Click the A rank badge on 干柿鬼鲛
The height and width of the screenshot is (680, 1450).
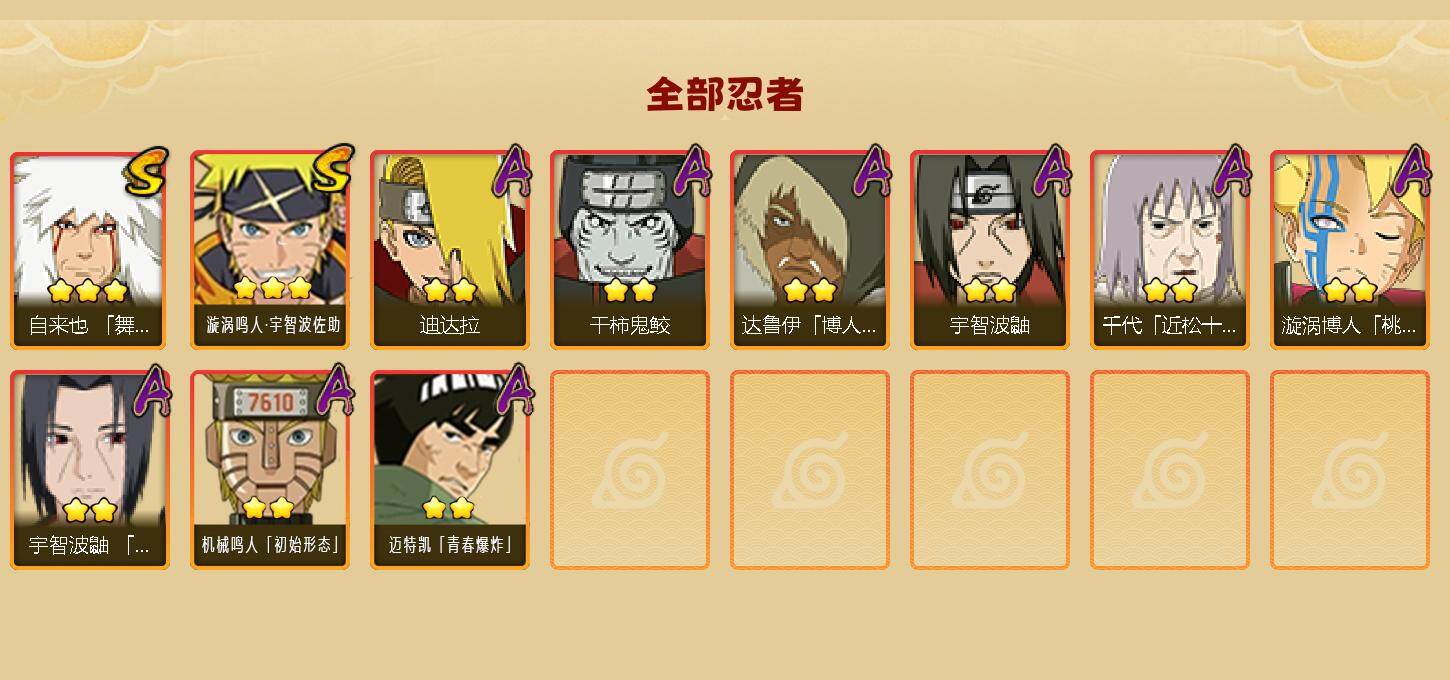[x=692, y=171]
